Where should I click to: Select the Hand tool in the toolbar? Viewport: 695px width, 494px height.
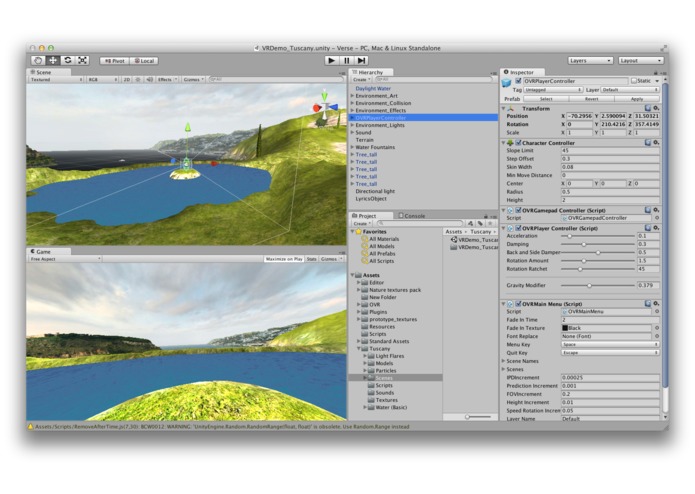pos(38,60)
